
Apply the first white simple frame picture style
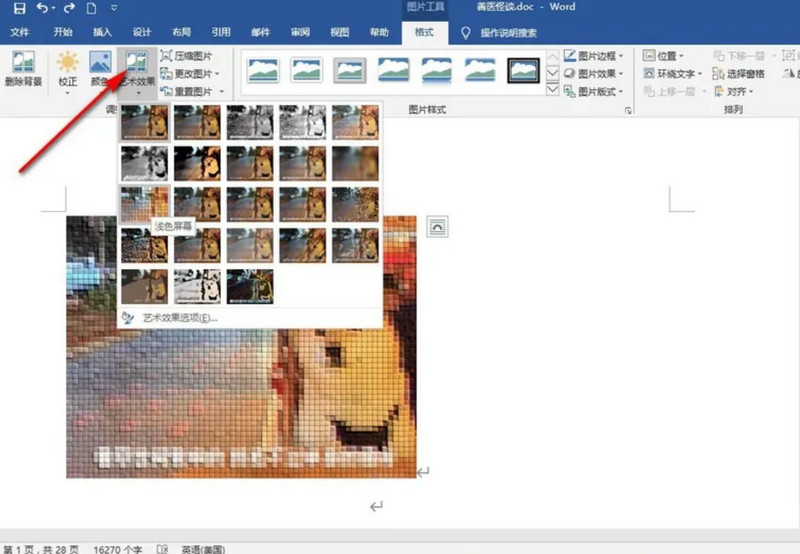pyautogui.click(x=263, y=70)
